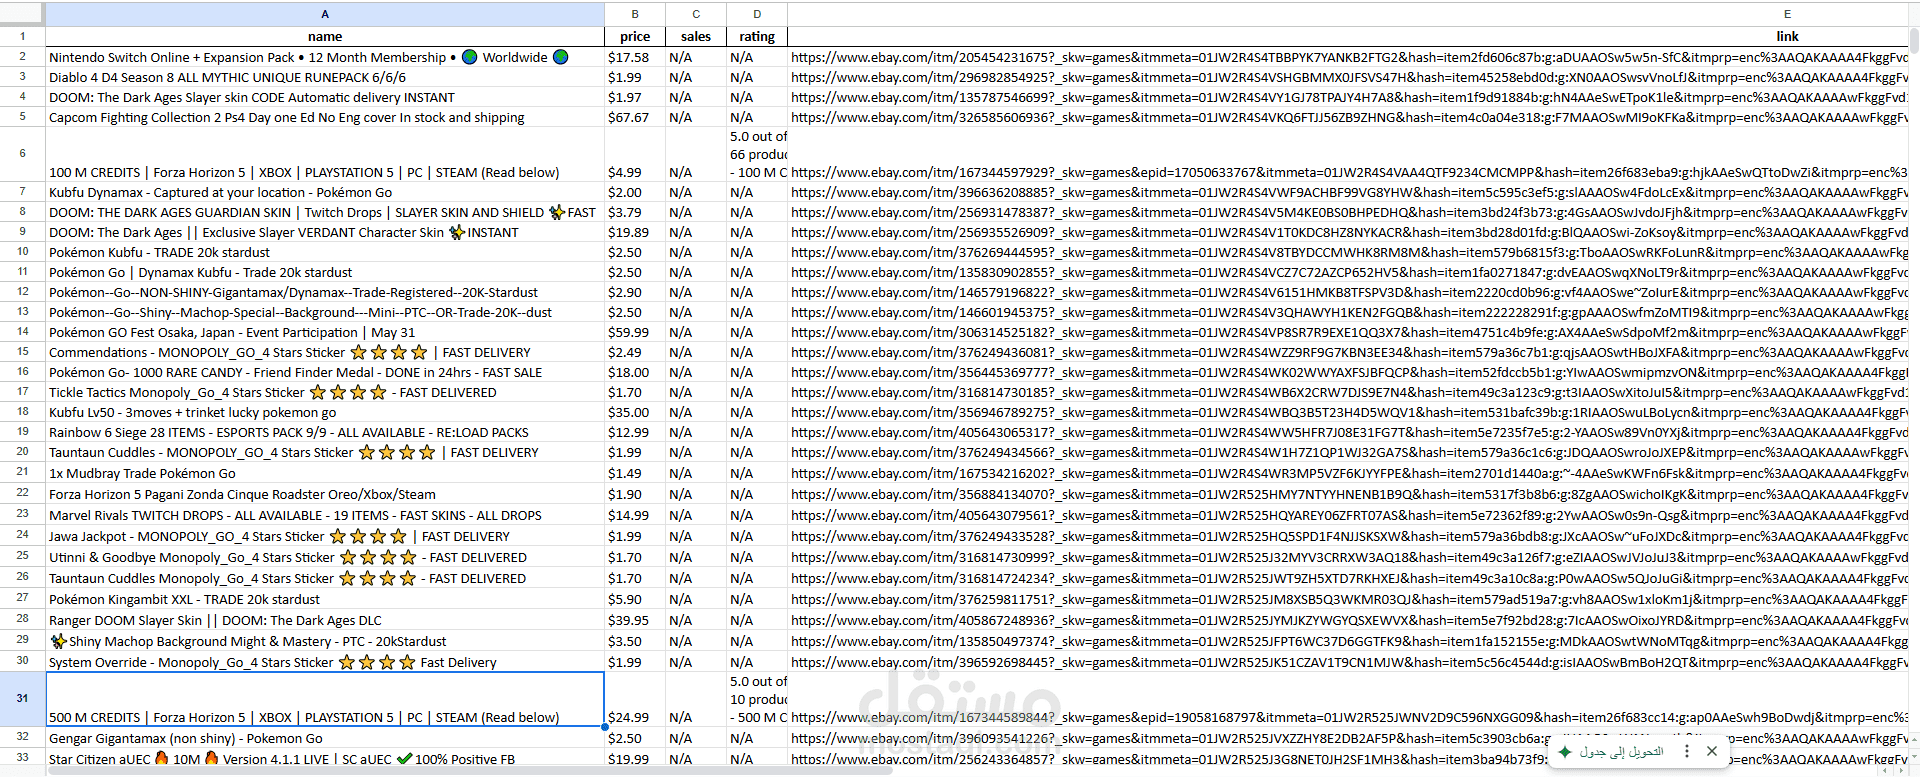This screenshot has width=1920, height=777.
Task: Select the 'Star Citizen aUEC' cell
Action: [325, 758]
